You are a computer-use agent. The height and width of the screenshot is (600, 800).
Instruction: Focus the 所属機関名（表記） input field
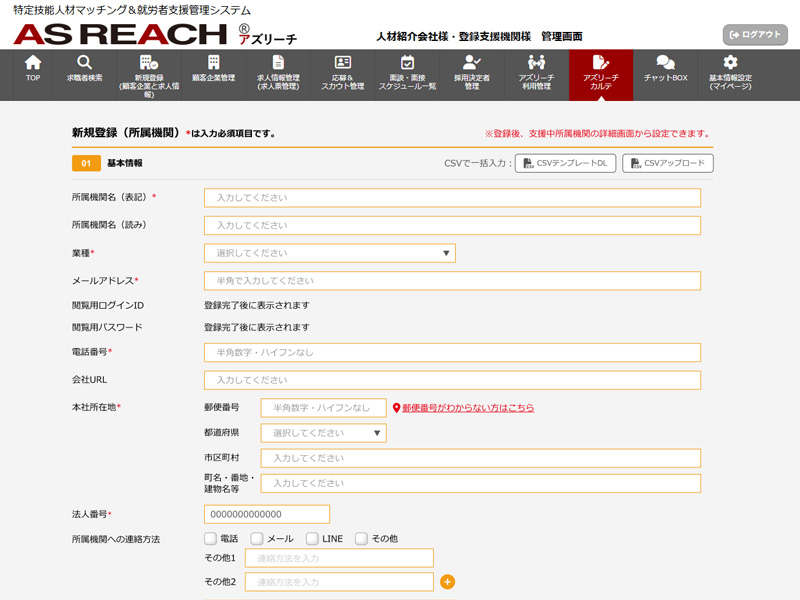point(453,198)
